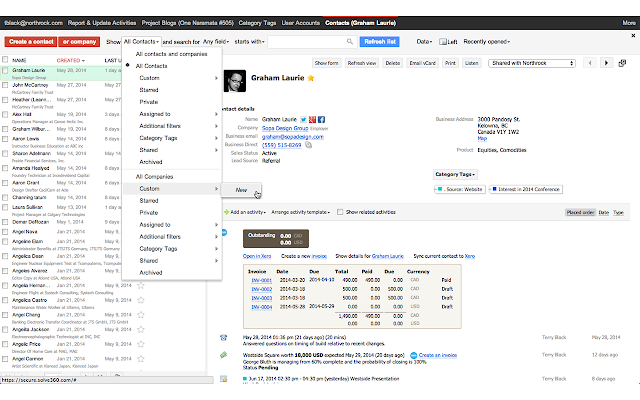Switch to Report & Update Activities tab

[102, 23]
